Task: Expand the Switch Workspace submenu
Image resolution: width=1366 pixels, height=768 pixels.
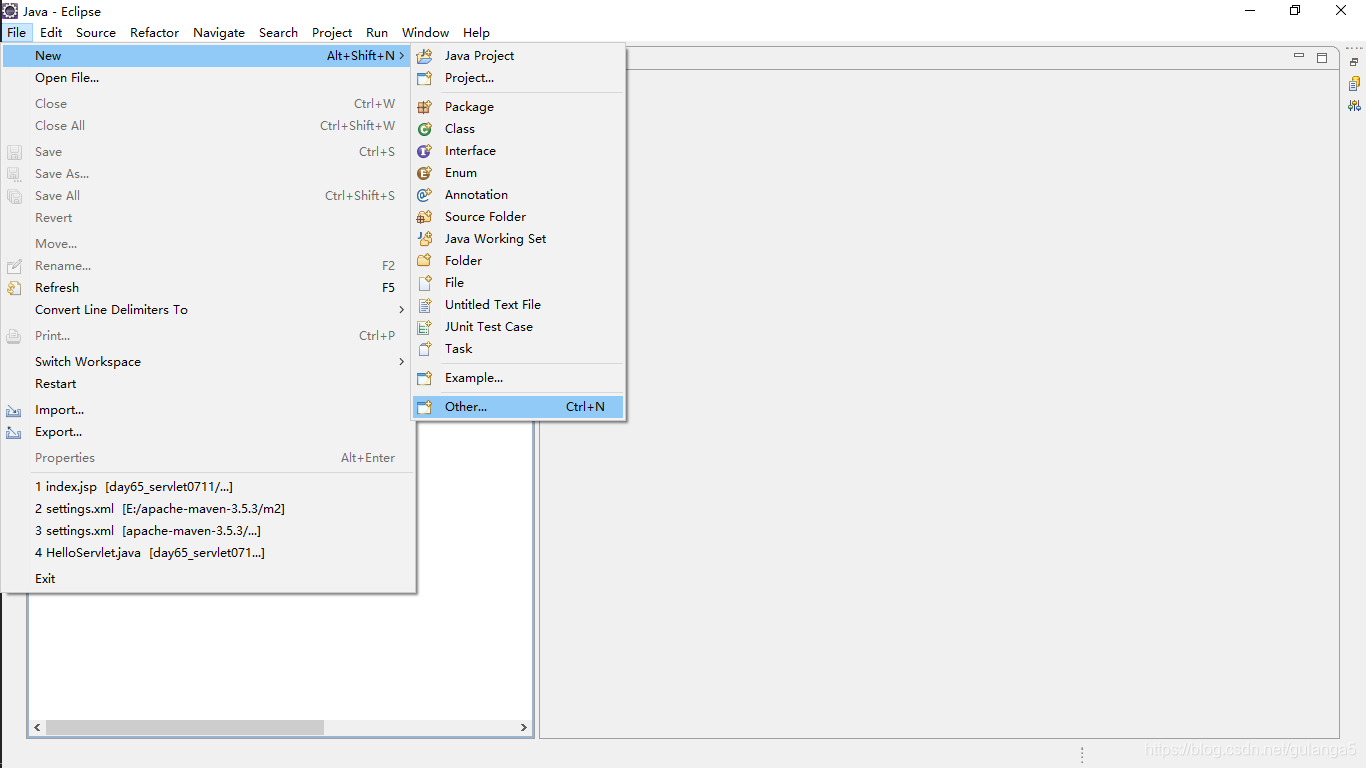Action: point(402,362)
